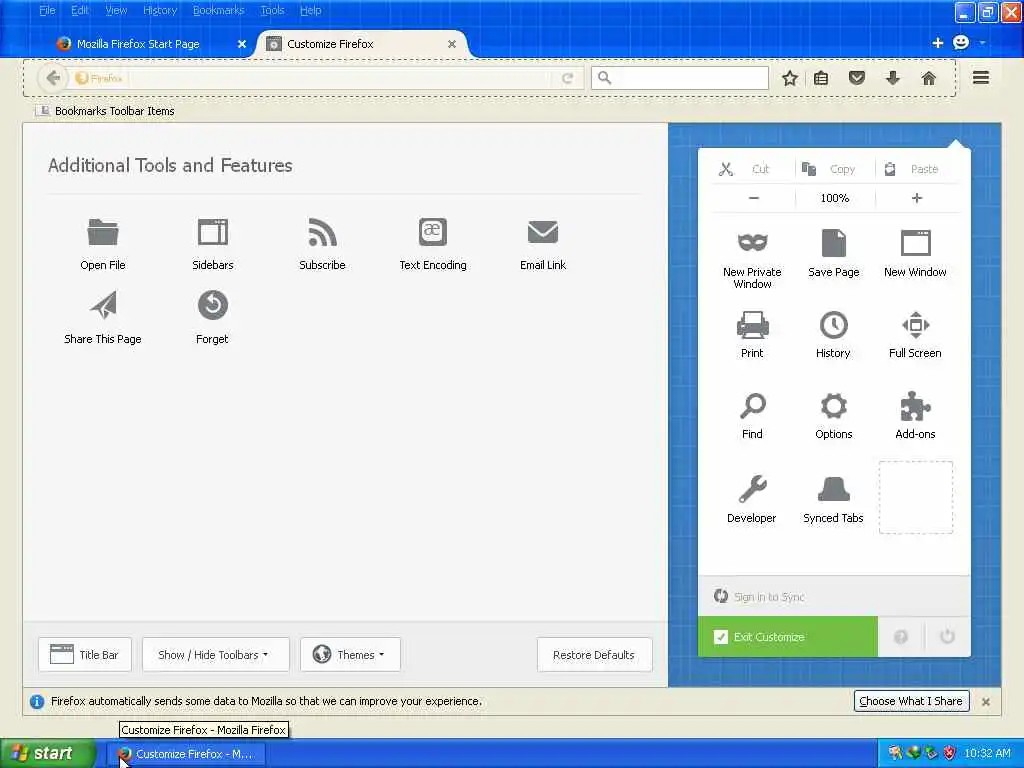
Task: Open the Downloads arrow icon
Action: (893, 78)
